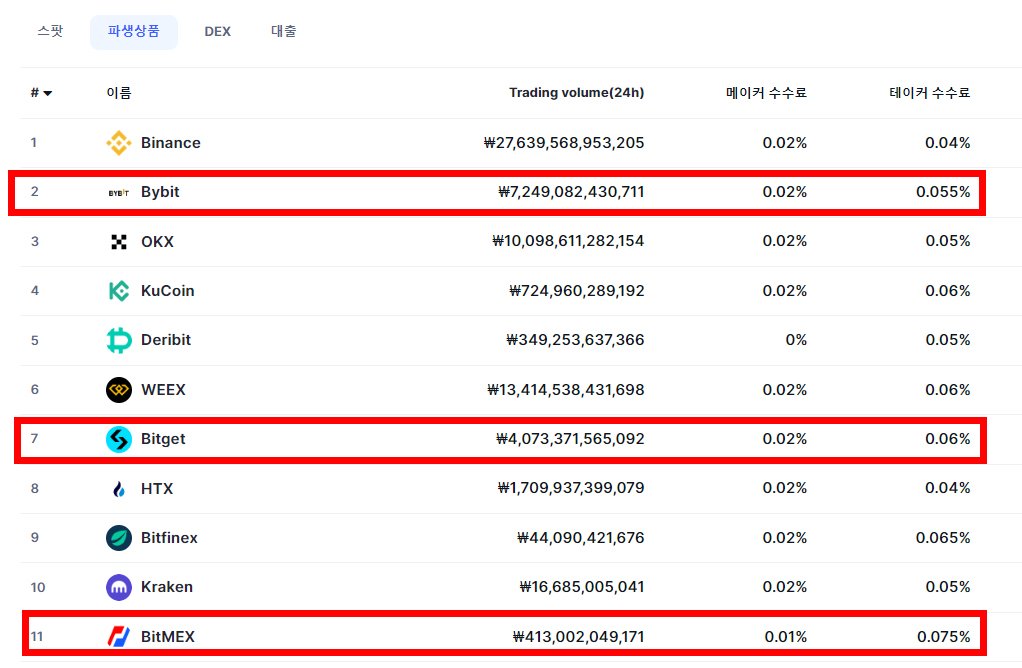Sort by Trading volume(24h) column header
This screenshot has height=668, width=1022.
[576, 93]
